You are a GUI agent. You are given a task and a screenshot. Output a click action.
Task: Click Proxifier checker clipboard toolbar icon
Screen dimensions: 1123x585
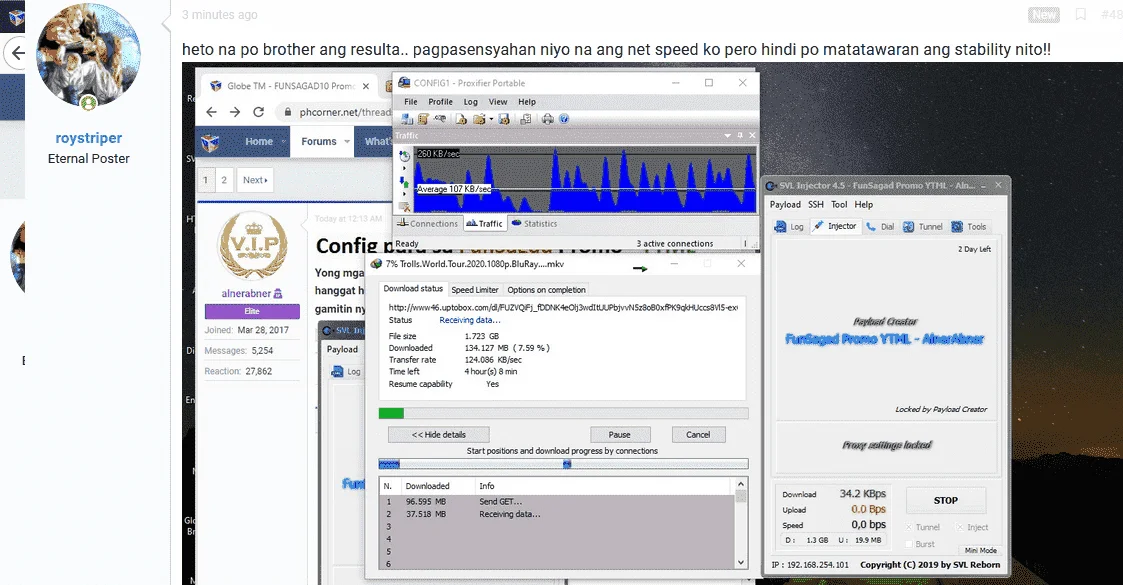point(526,119)
